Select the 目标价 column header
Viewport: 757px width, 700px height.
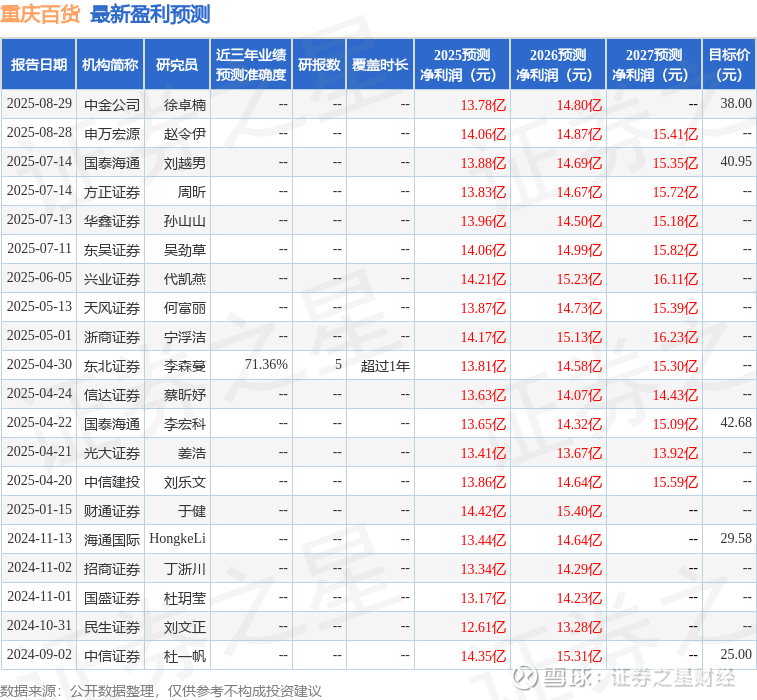(729, 64)
